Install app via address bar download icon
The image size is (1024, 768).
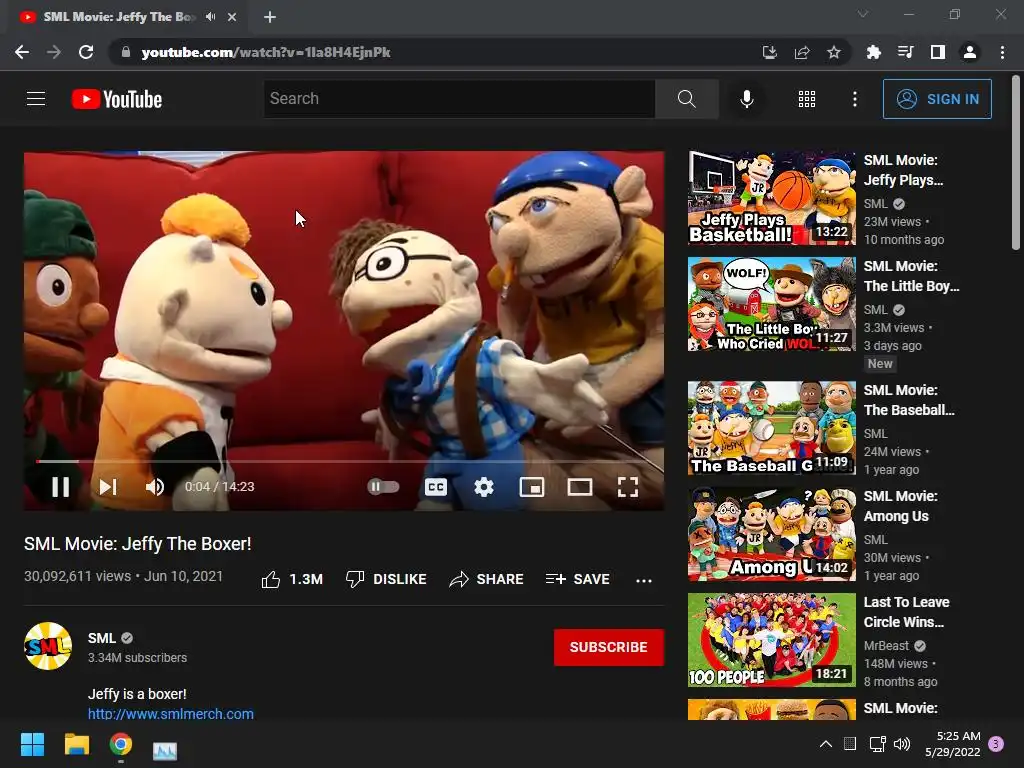pyautogui.click(x=769, y=52)
